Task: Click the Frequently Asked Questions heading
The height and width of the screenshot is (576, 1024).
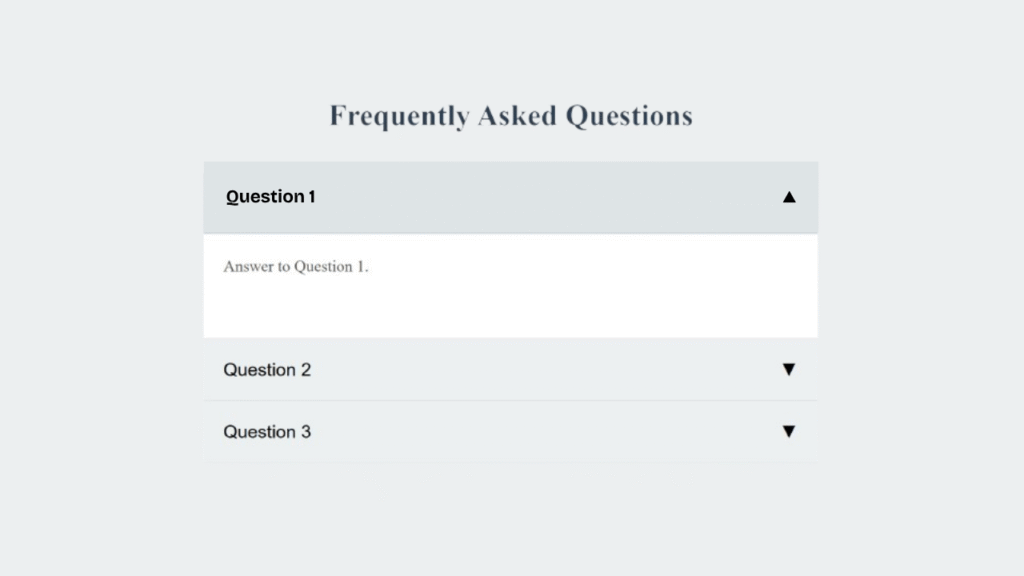Action: tap(511, 115)
